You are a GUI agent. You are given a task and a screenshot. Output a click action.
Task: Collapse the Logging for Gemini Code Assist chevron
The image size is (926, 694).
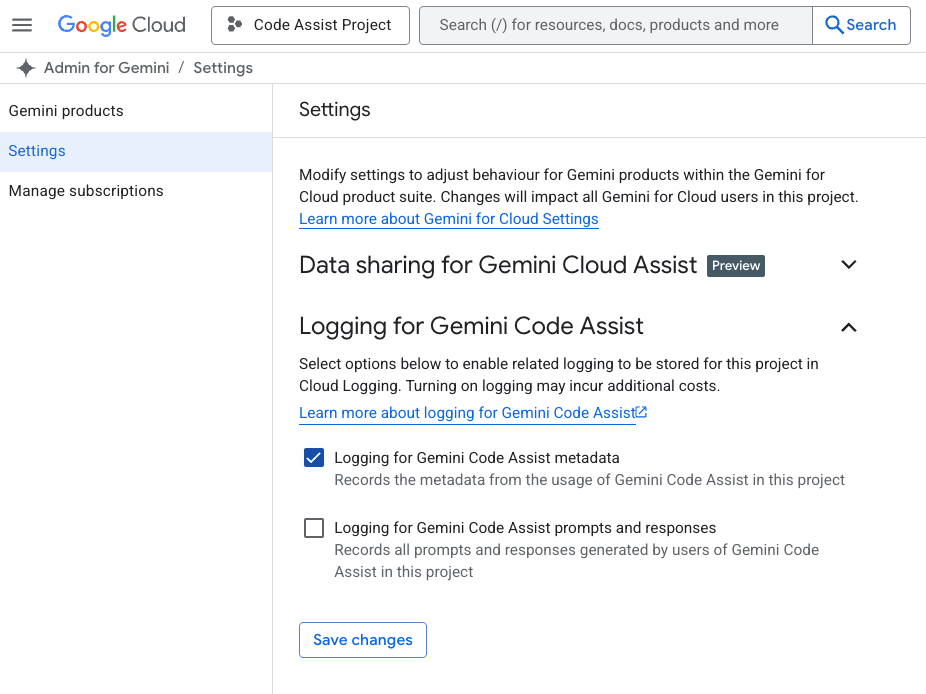tap(849, 327)
